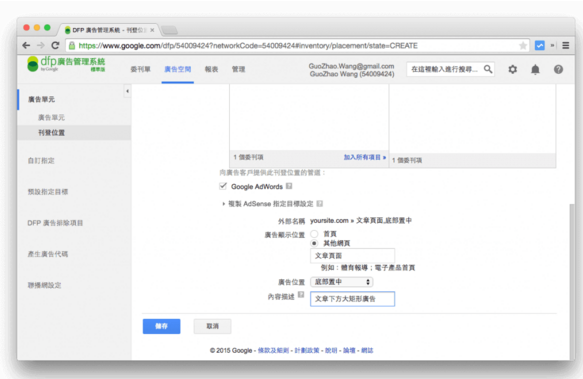The image size is (583, 379).
Task: Open a new browser tab
Action: (169, 30)
